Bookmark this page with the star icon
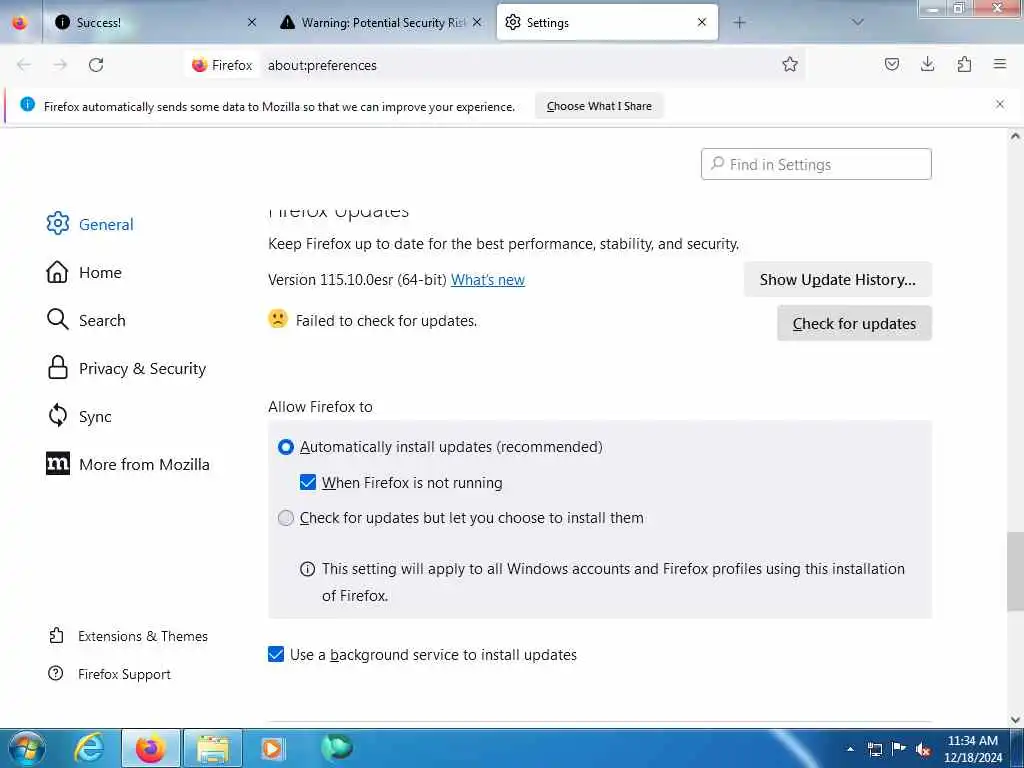Viewport: 1024px width, 768px height. click(790, 64)
